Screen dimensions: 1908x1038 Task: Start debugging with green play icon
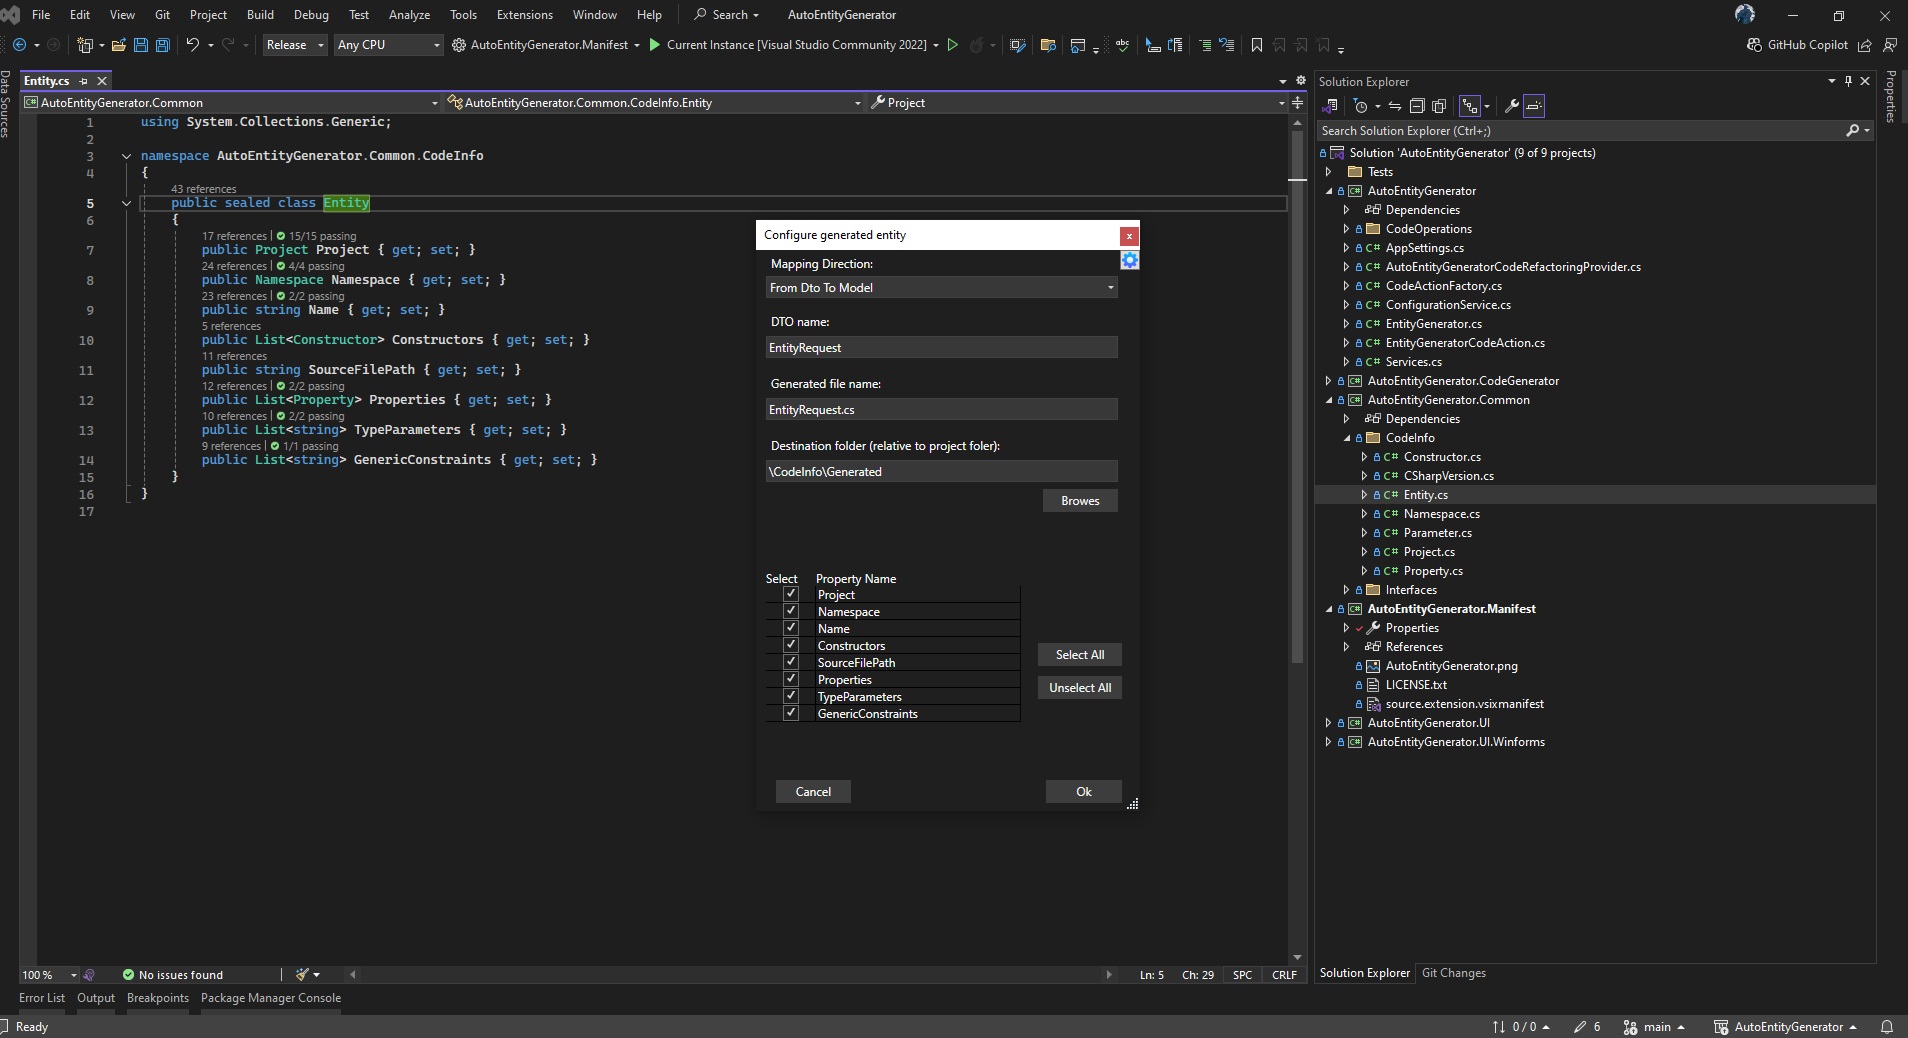(x=654, y=45)
